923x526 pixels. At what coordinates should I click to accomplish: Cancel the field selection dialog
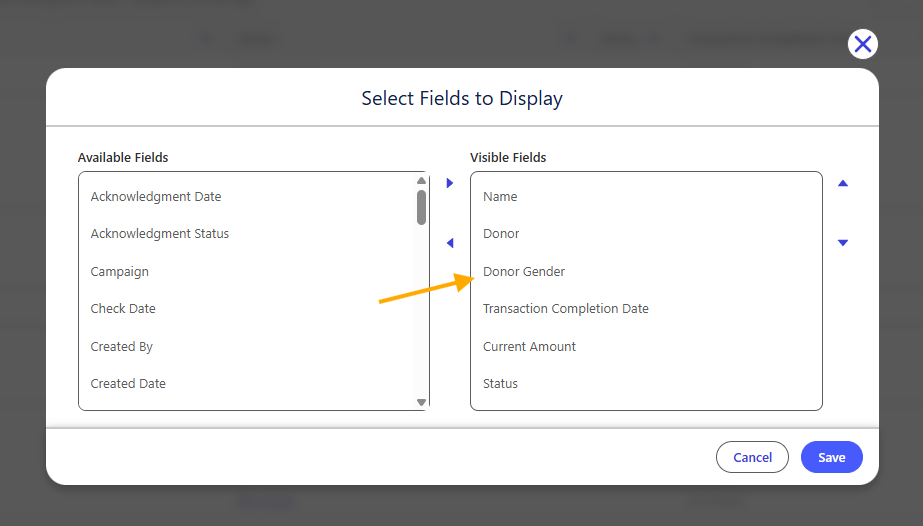752,457
